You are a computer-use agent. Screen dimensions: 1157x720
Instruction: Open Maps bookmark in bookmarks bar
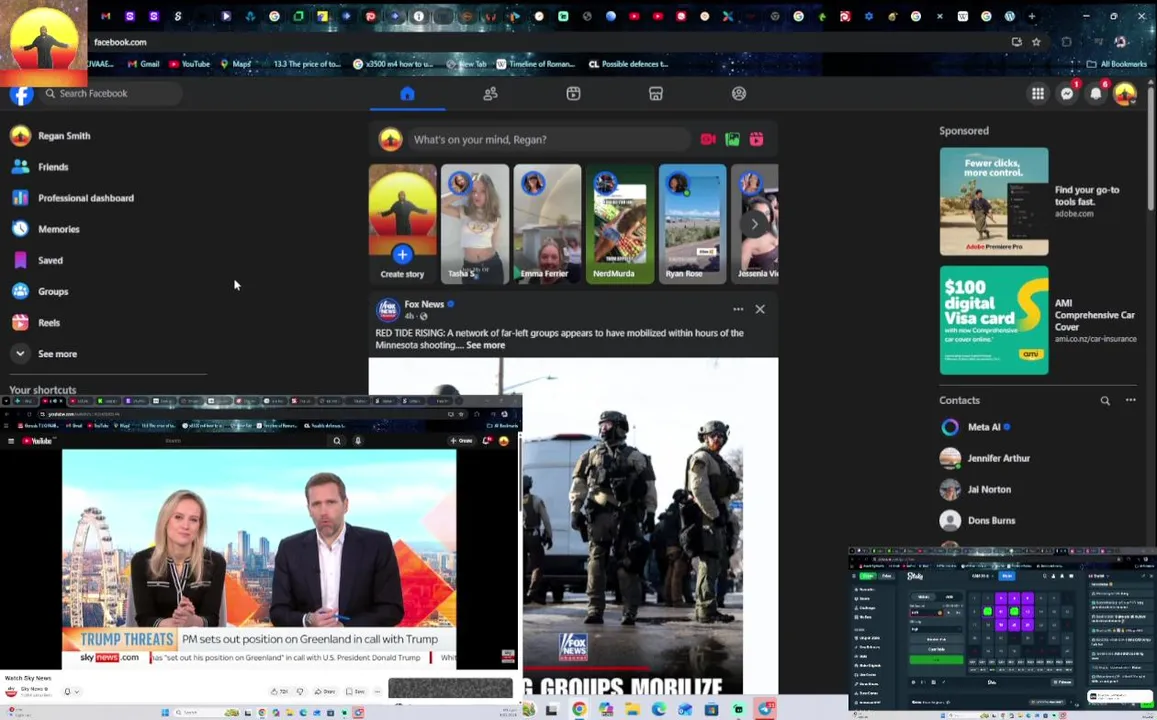[236, 64]
